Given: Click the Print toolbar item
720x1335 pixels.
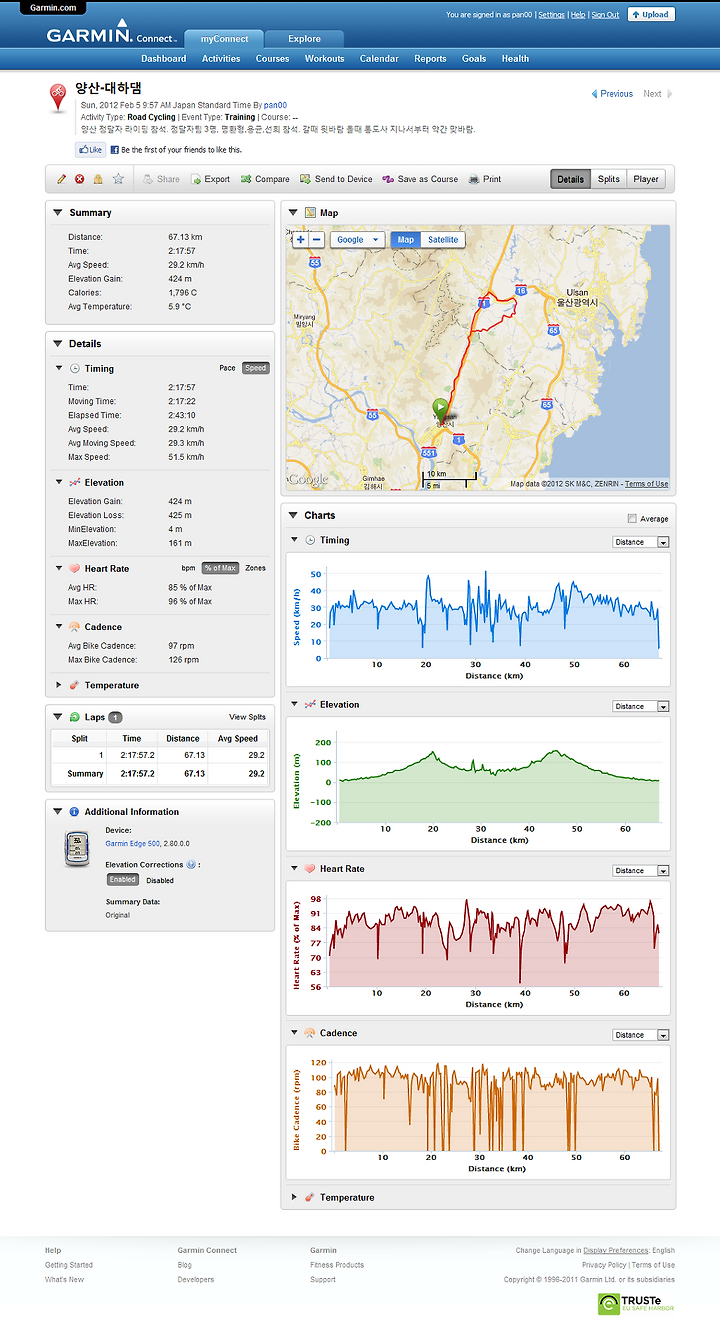Looking at the screenshot, I should tap(485, 179).
